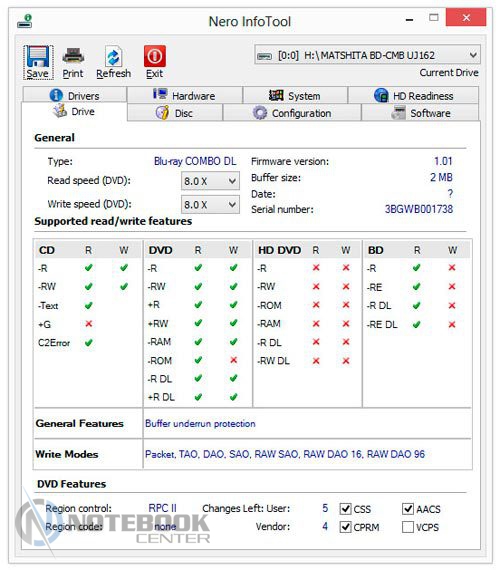Toggle the CPRM checkbox
Image resolution: width=500 pixels, height=570 pixels.
(345, 527)
